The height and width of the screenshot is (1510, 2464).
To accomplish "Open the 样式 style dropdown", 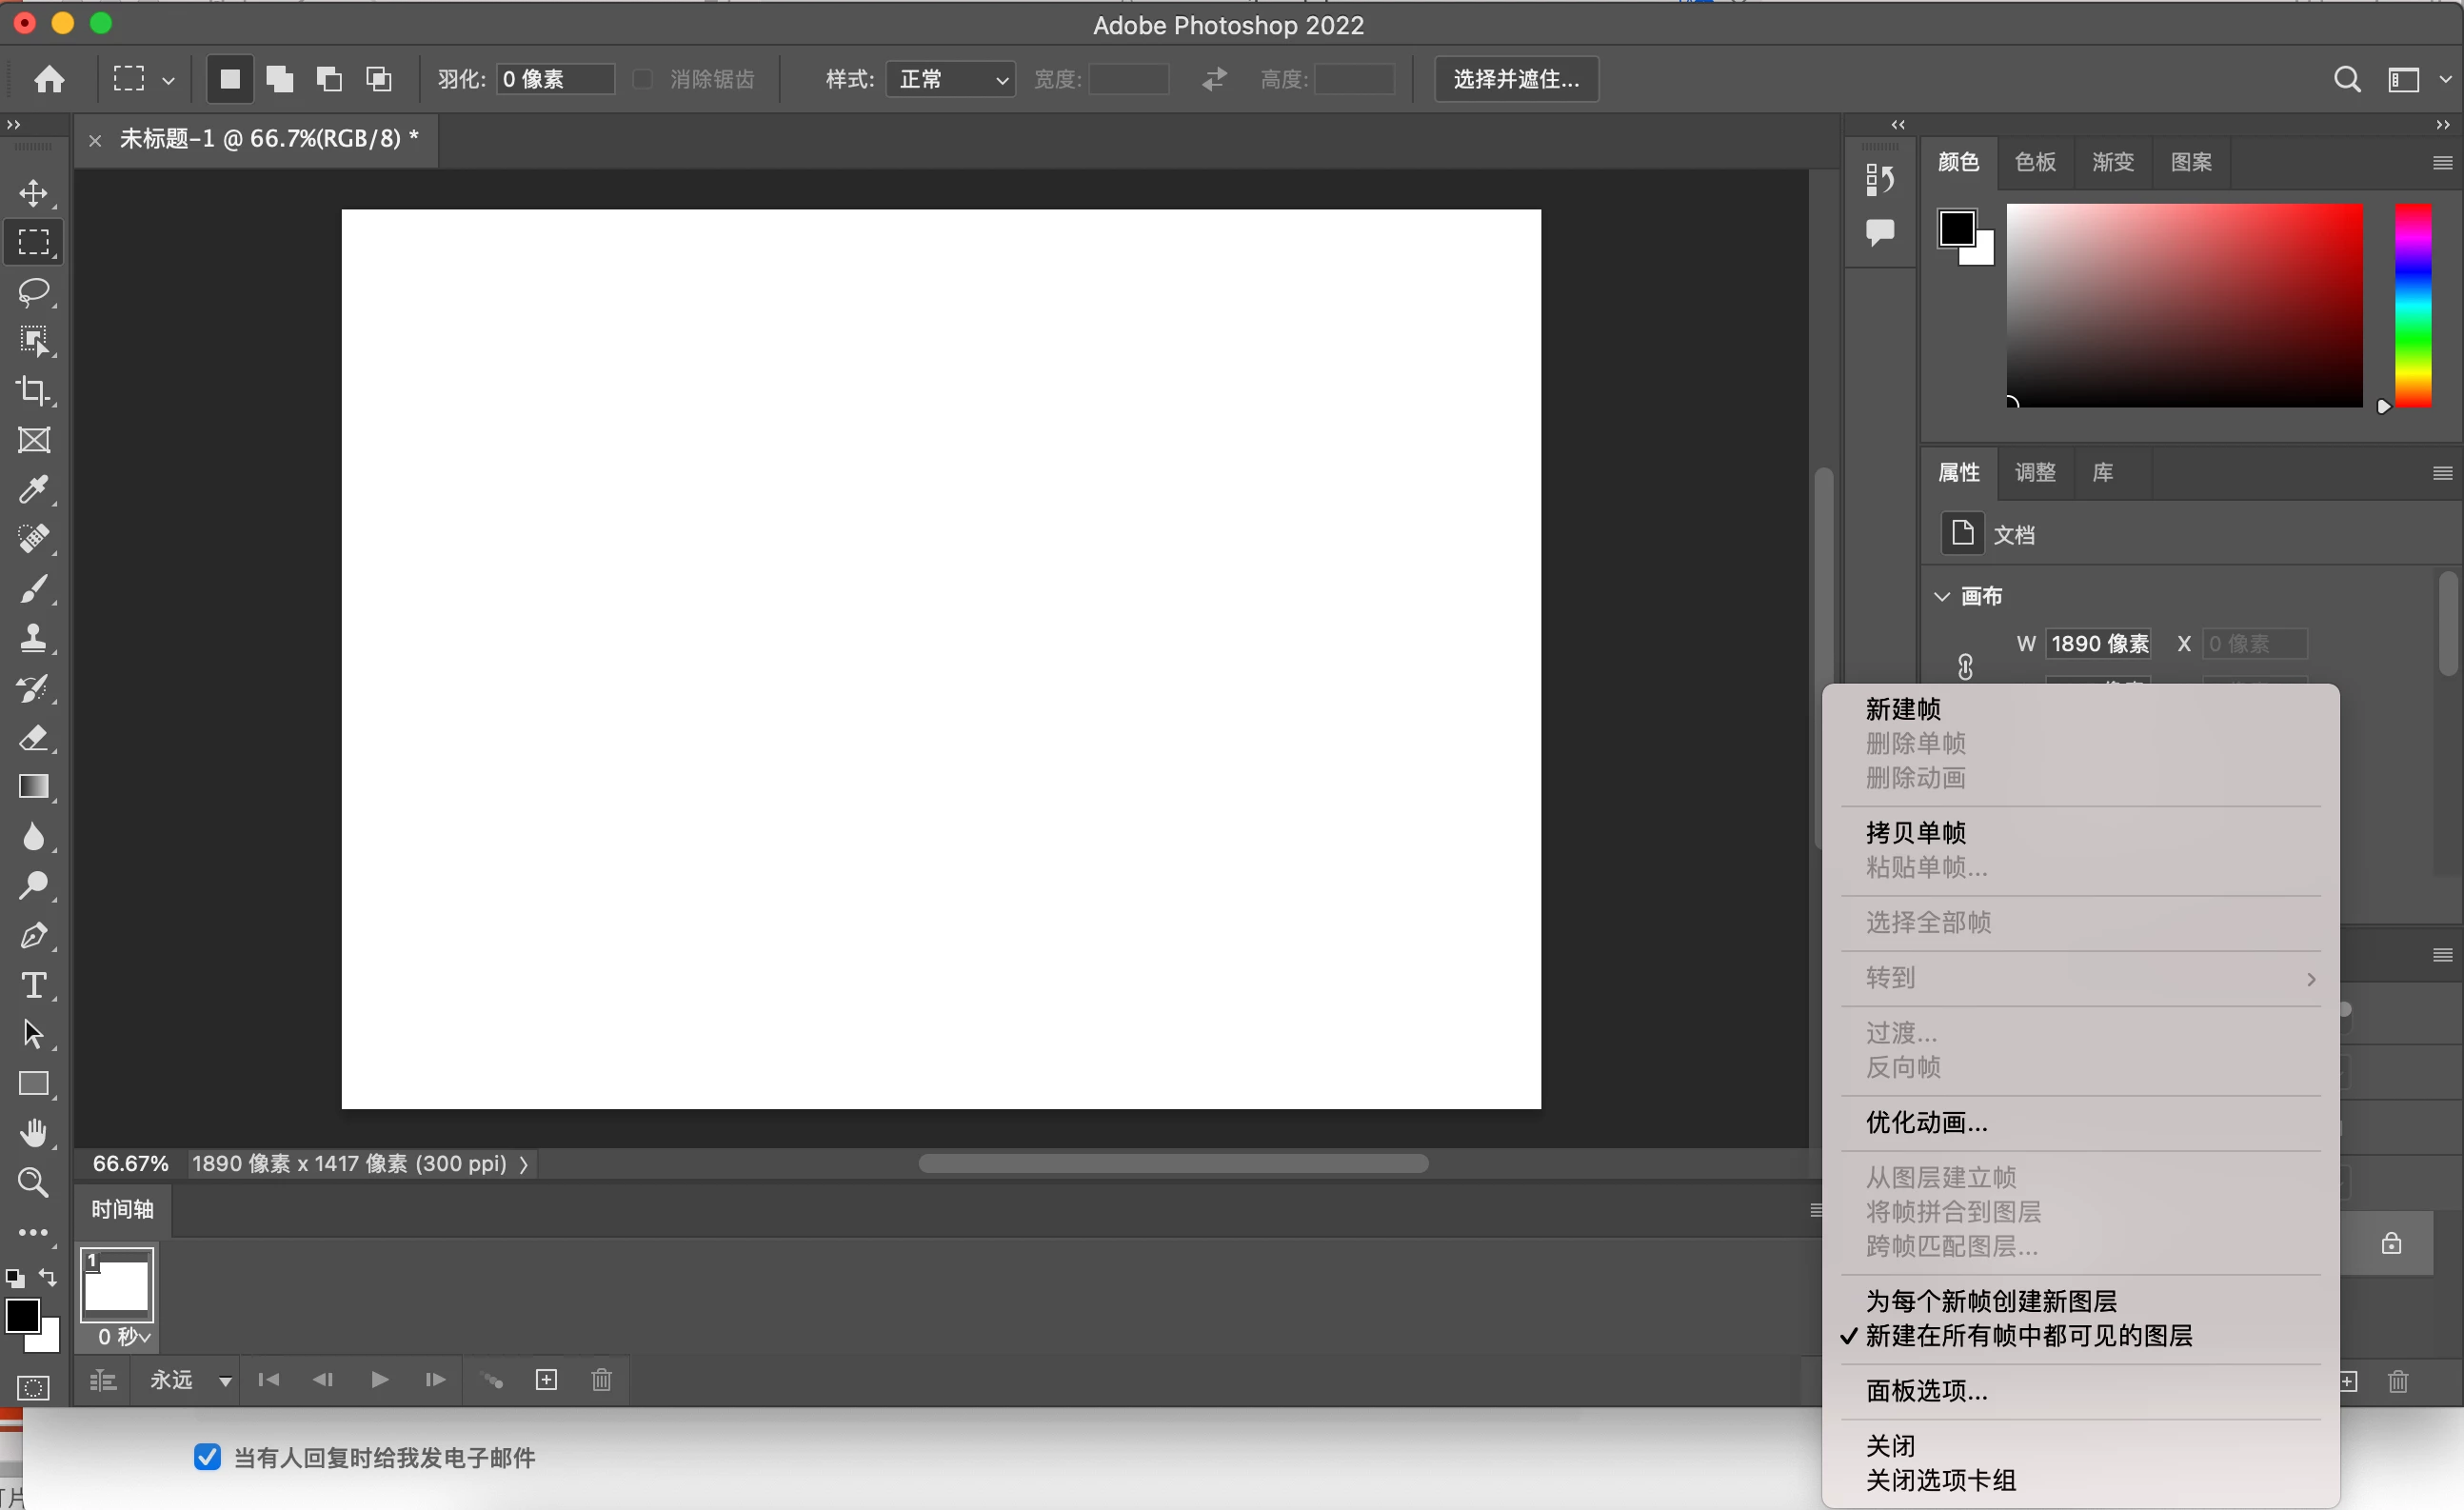I will [x=950, y=79].
